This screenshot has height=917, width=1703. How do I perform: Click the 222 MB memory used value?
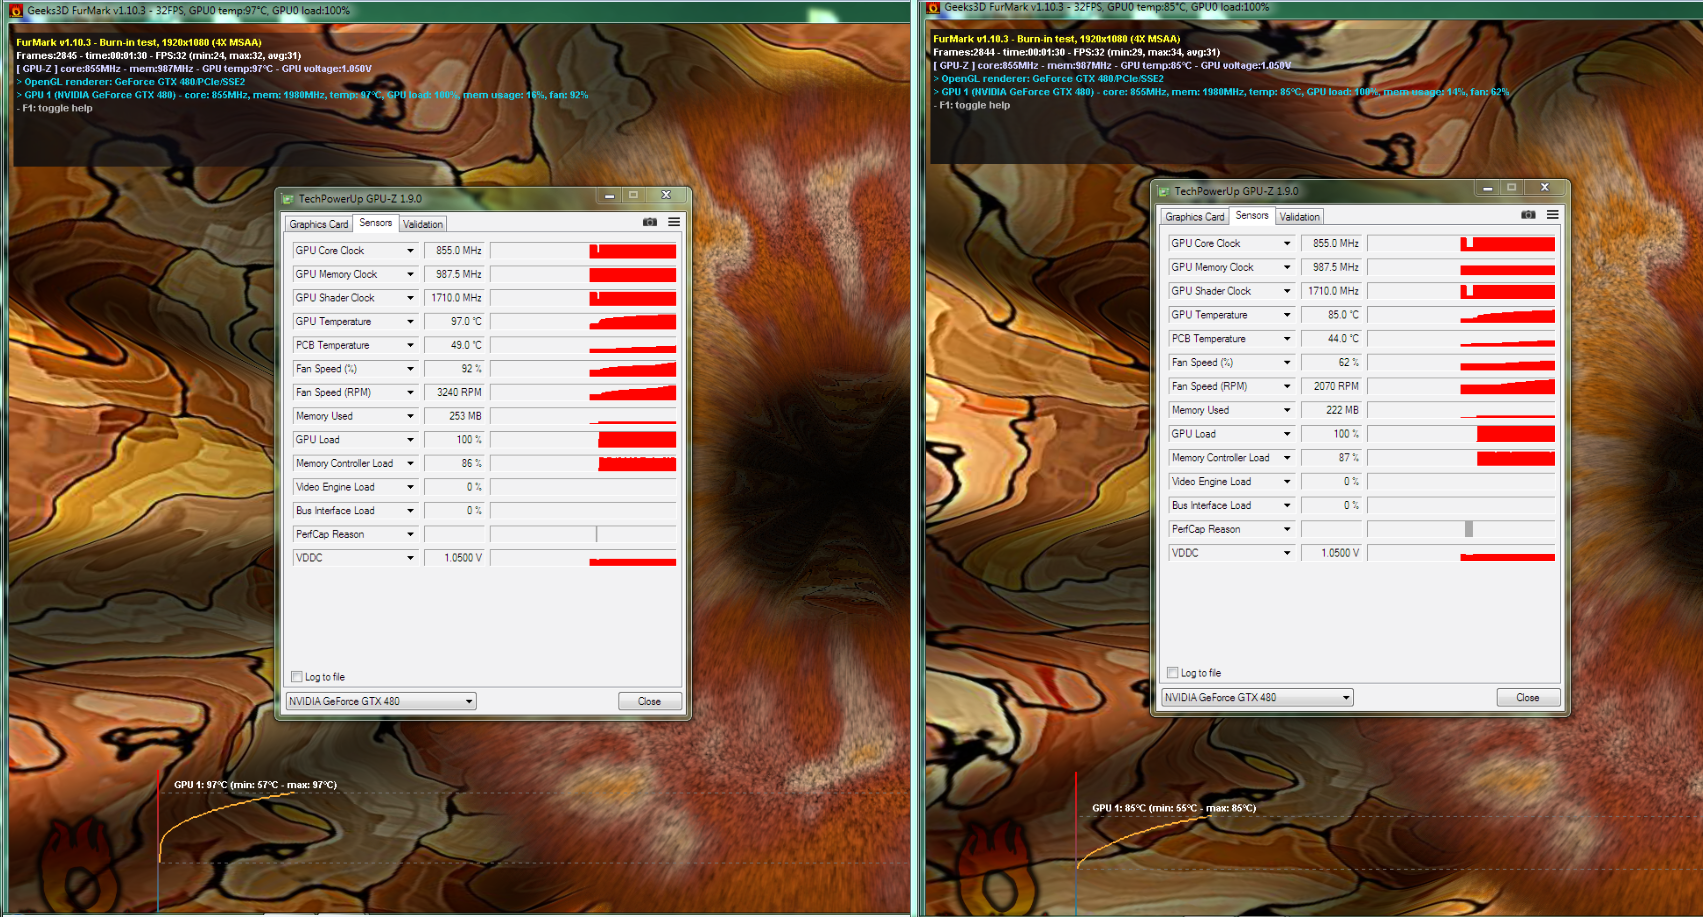[1332, 410]
